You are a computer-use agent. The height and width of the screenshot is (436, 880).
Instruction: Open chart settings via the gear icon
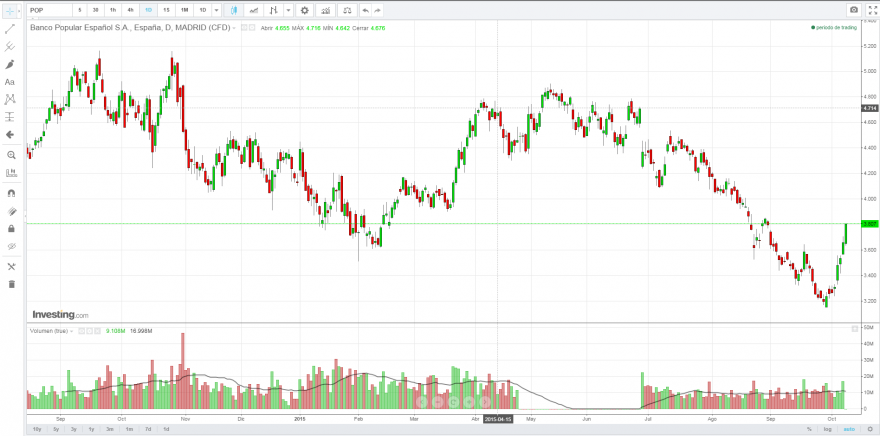(x=305, y=10)
